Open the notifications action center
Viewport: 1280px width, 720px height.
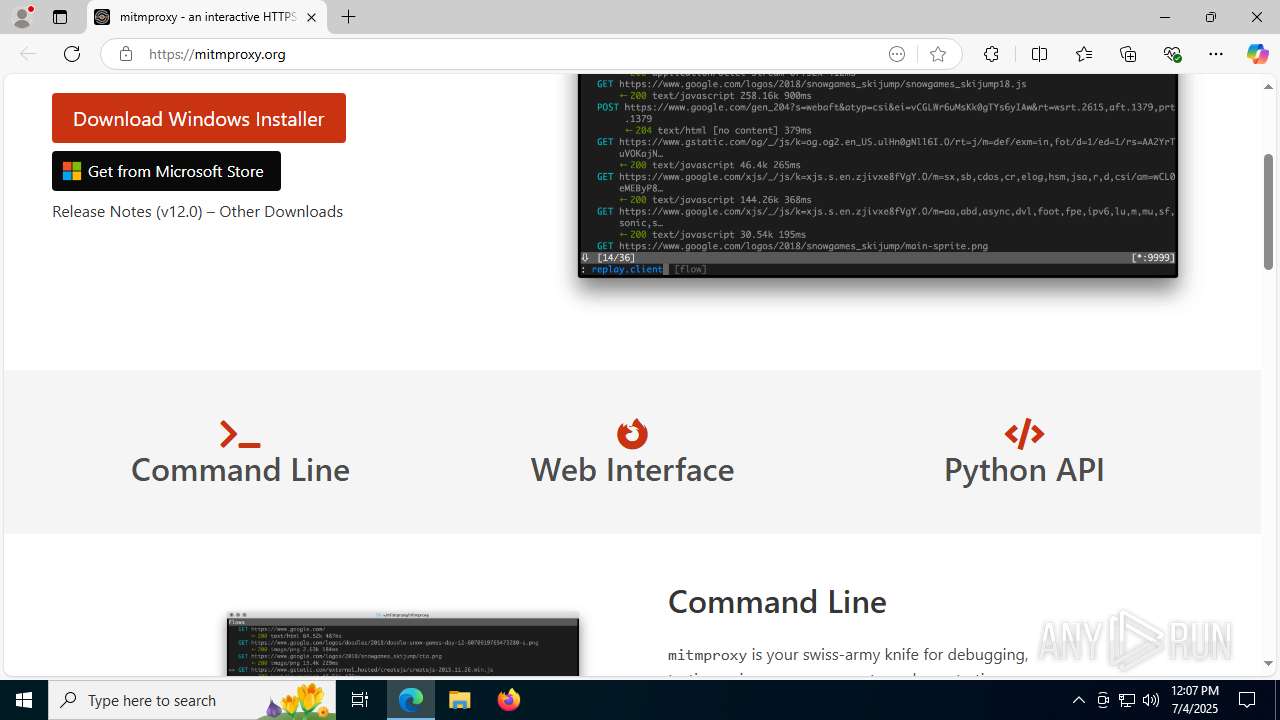tap(1248, 700)
